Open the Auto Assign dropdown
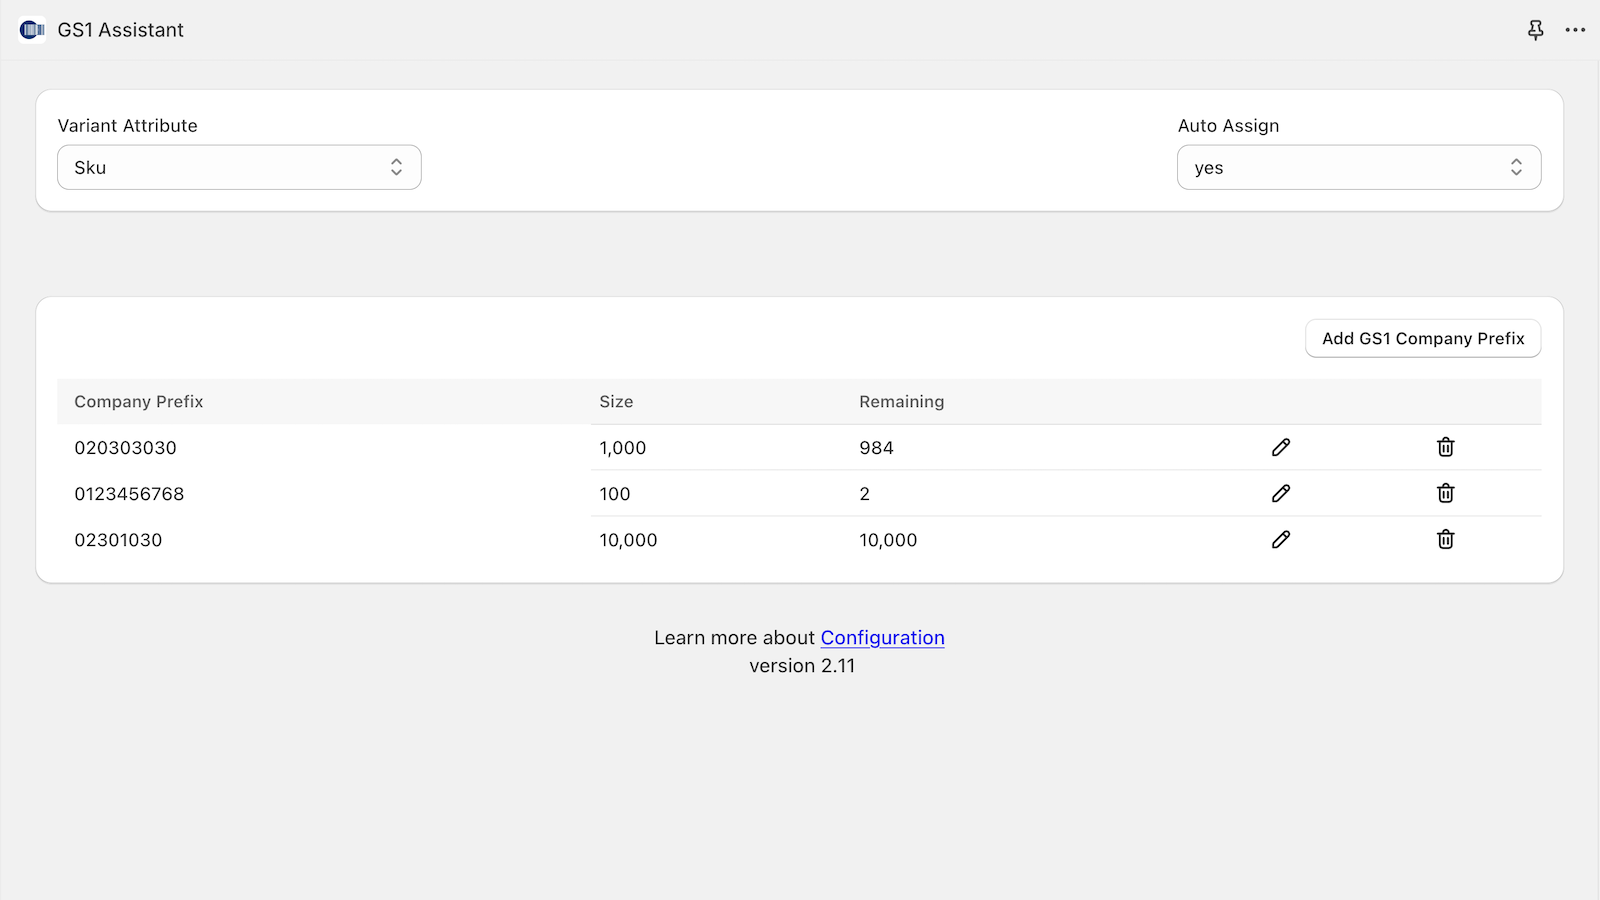 (x=1358, y=167)
